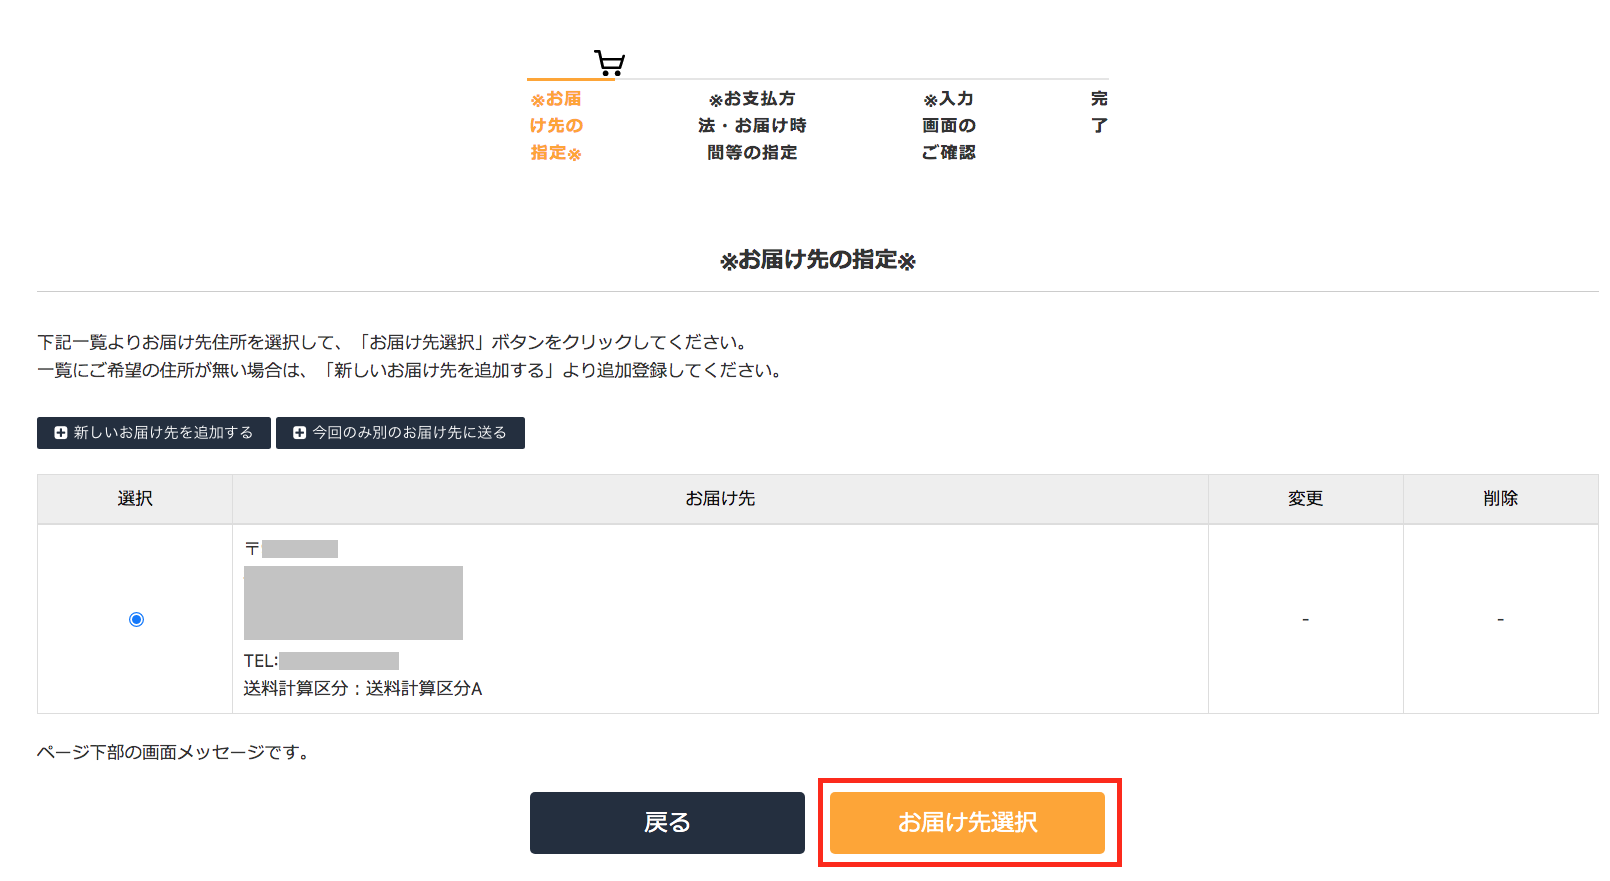This screenshot has width=1610, height=881.
Task: Select the 完了 step label
Action: pos(1099,112)
